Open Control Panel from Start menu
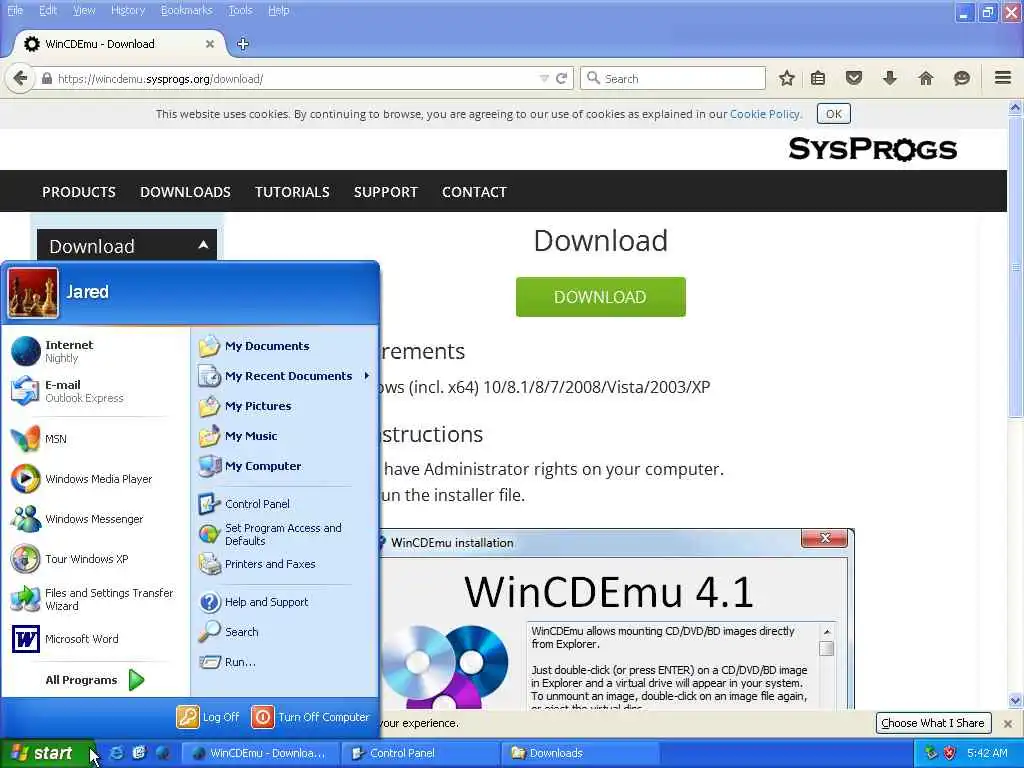 coord(285,504)
